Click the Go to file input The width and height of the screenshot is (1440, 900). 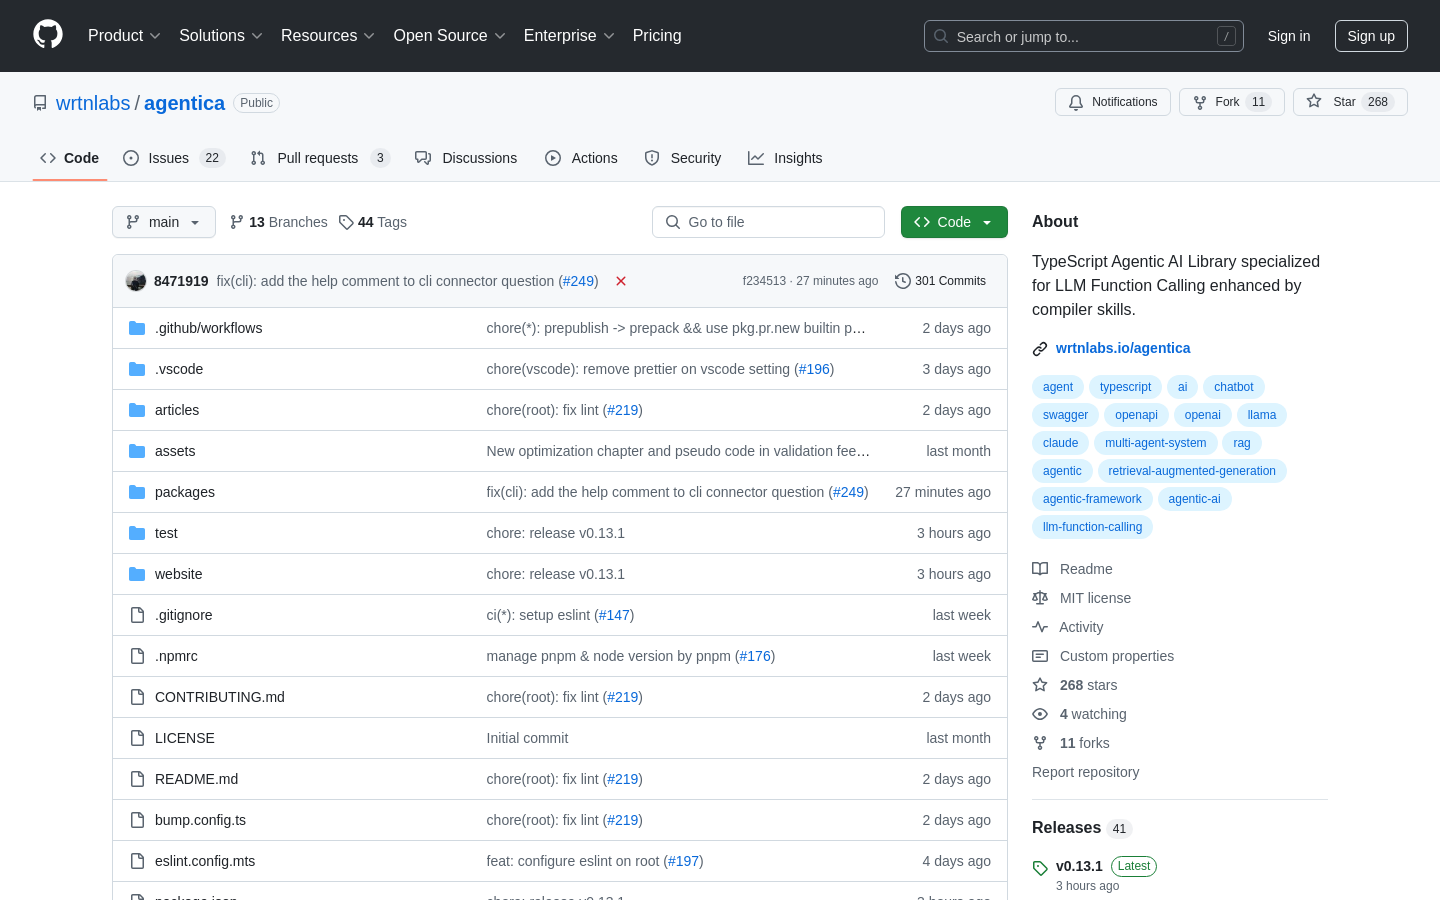(x=768, y=222)
